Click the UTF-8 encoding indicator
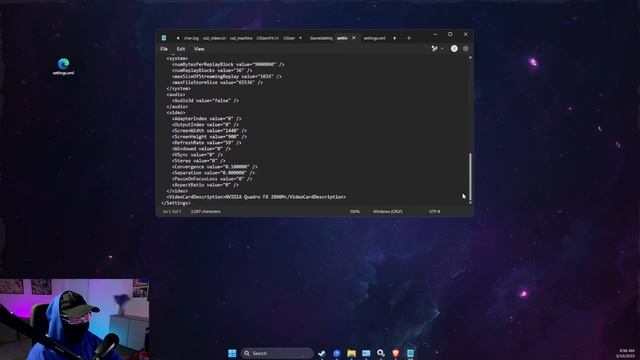Screen dimensions: 640x360 434,211
